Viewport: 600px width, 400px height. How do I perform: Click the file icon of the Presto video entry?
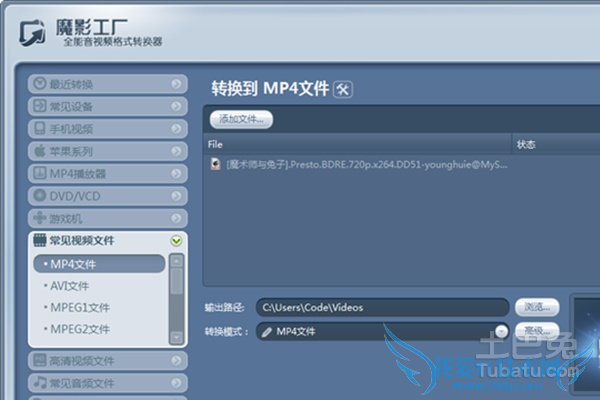216,165
